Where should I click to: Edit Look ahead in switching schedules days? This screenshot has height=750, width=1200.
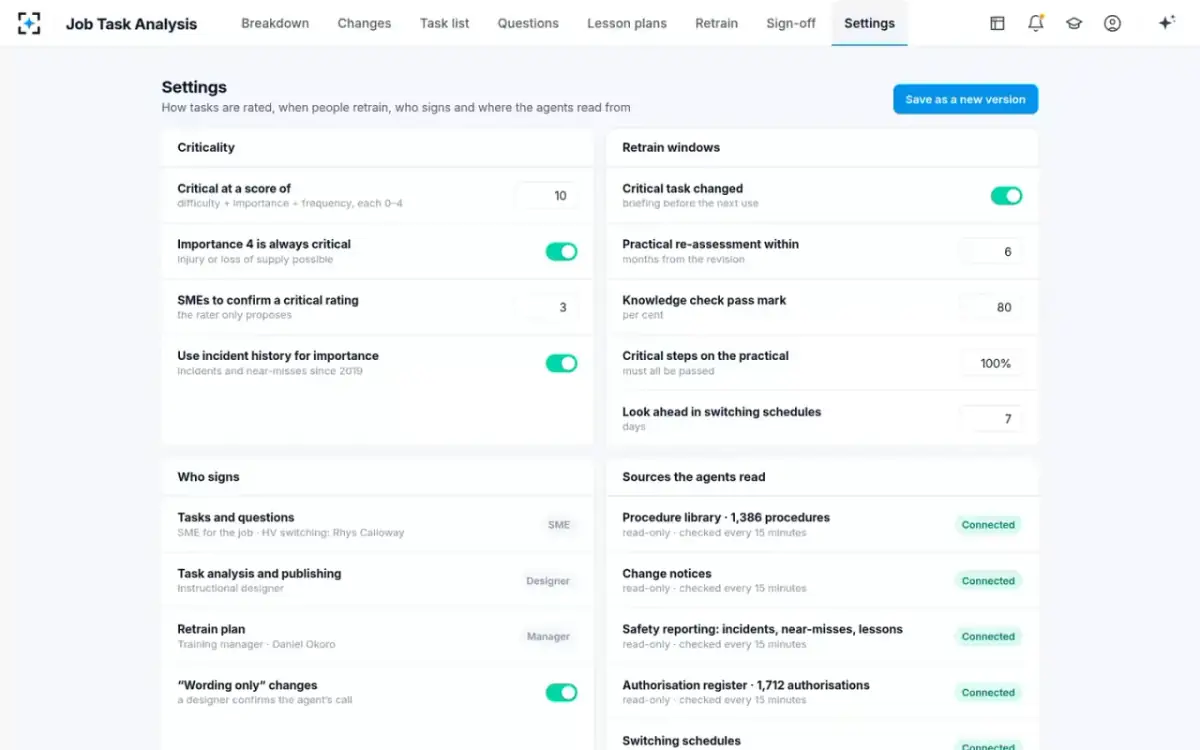pos(990,419)
